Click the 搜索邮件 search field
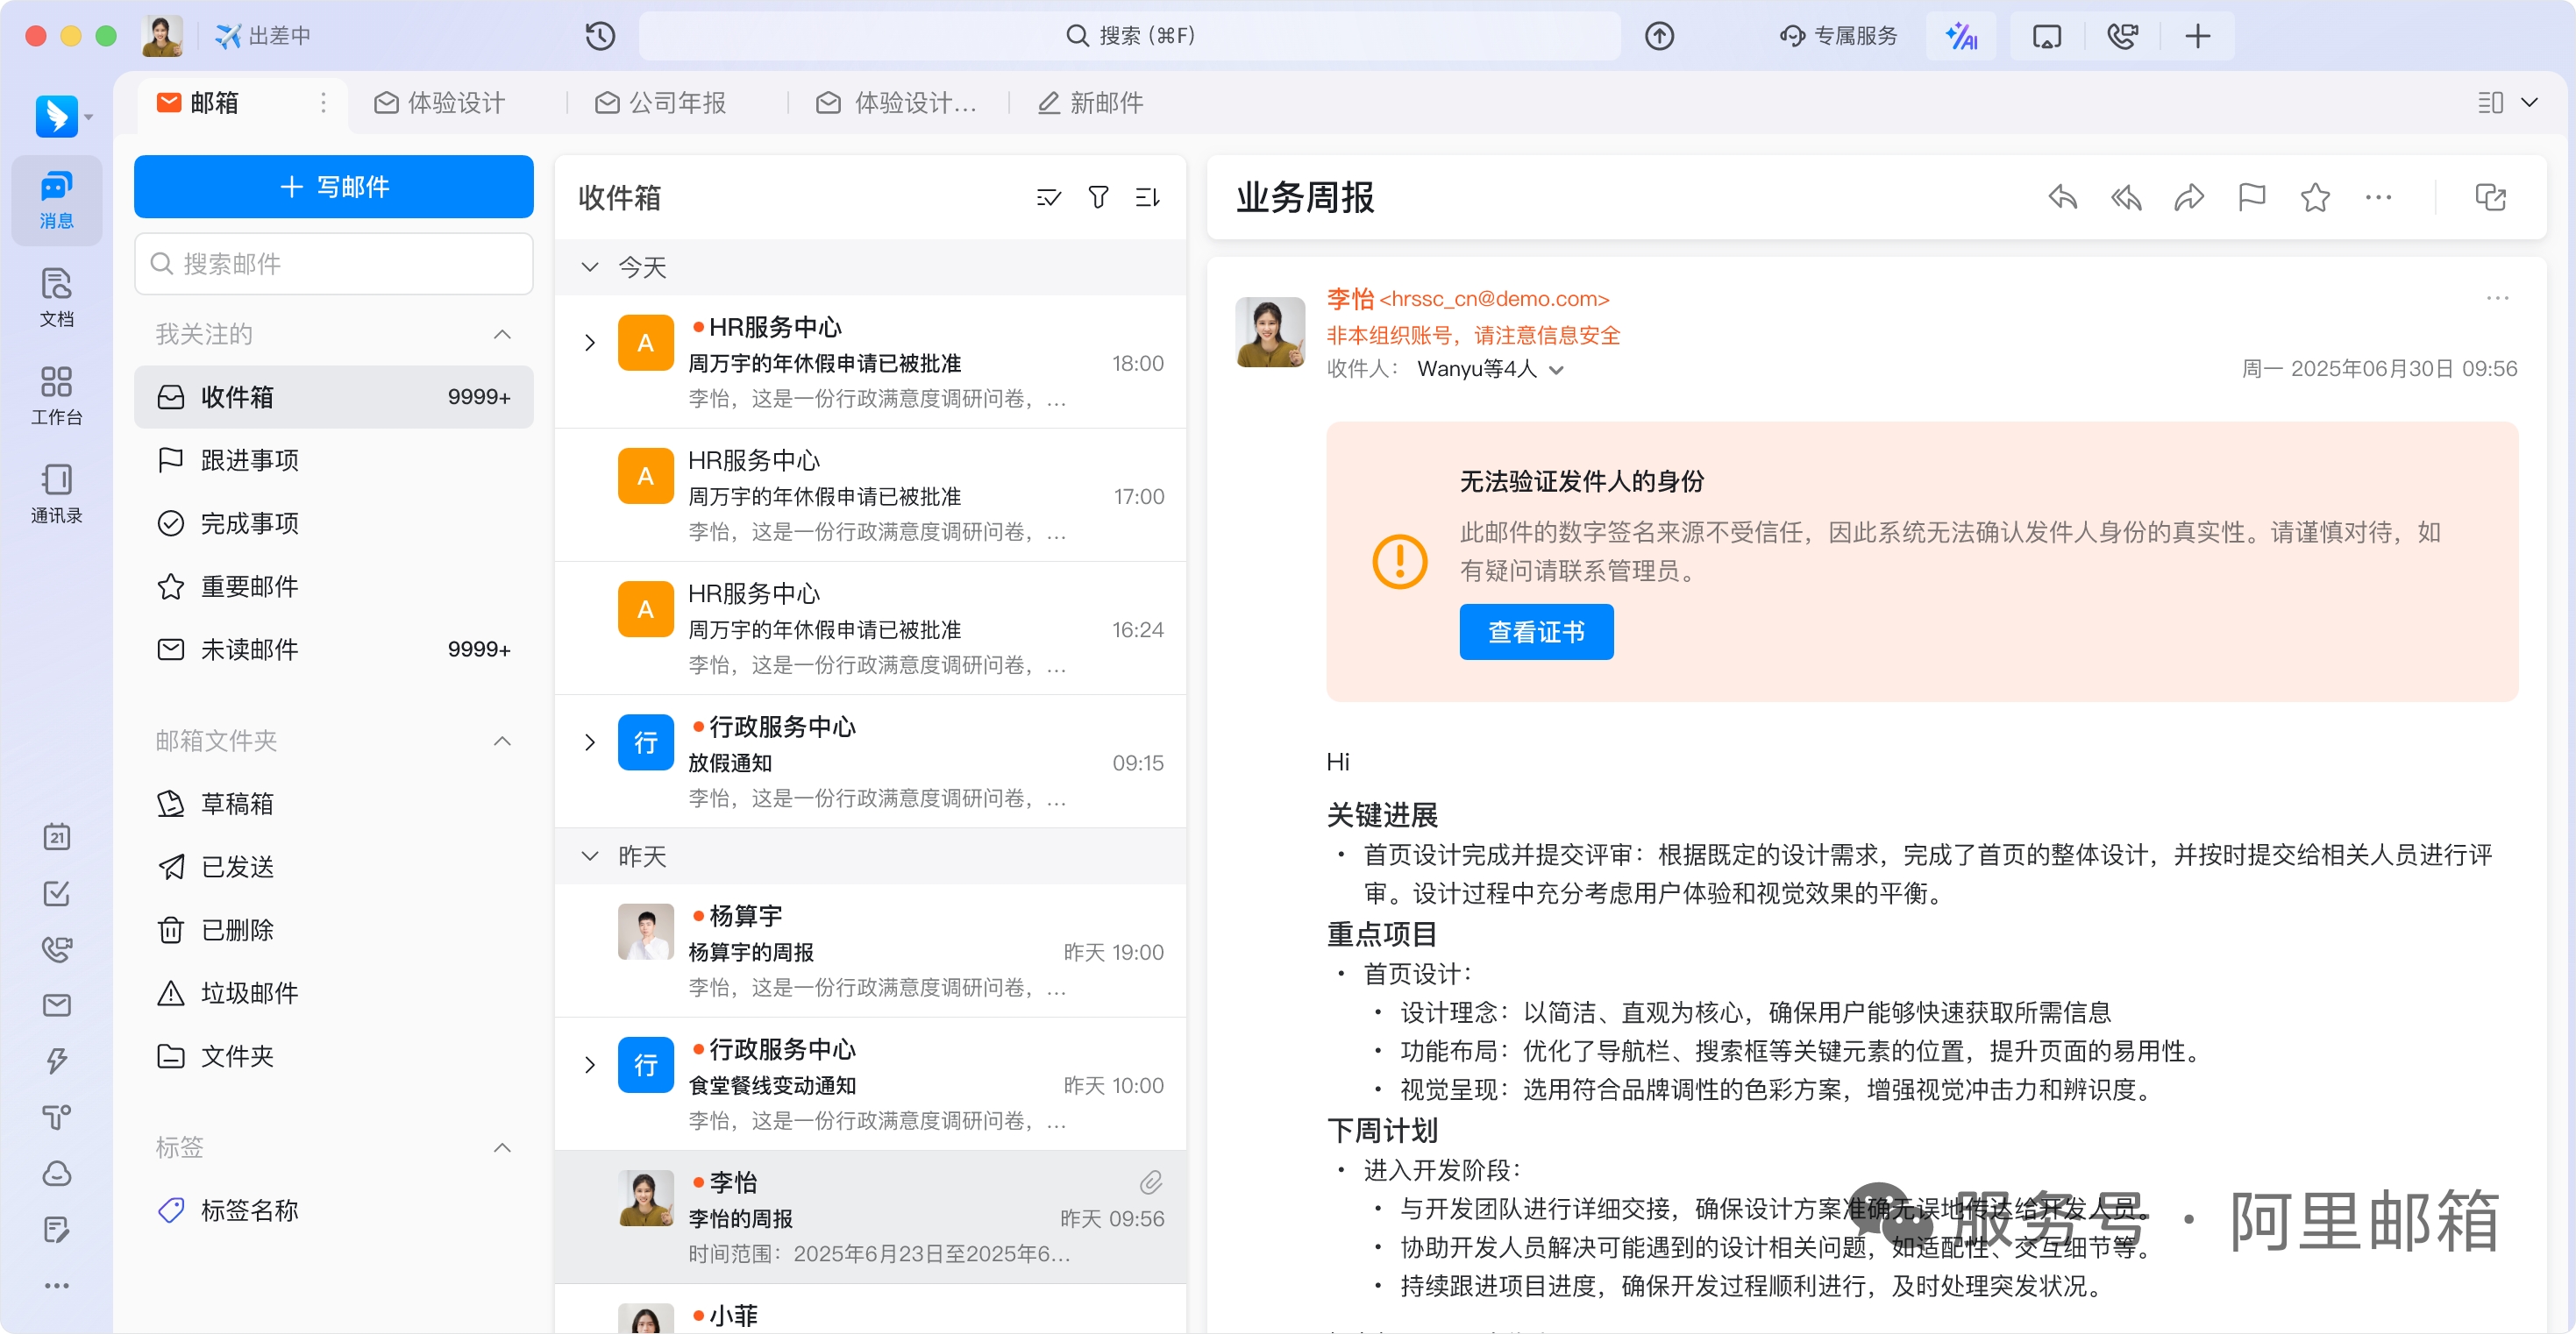Image resolution: width=2576 pixels, height=1334 pixels. click(333, 263)
